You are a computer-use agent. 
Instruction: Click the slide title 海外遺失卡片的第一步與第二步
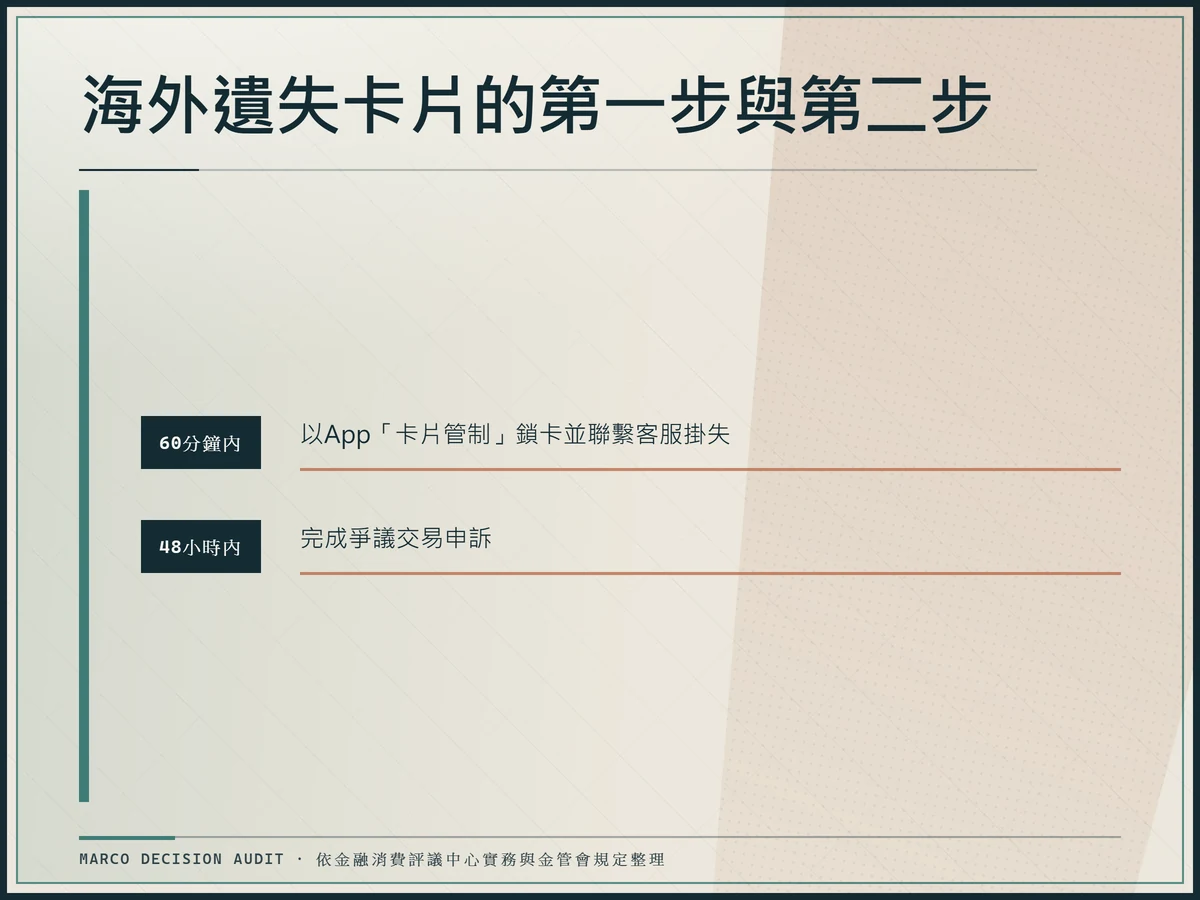(x=535, y=104)
